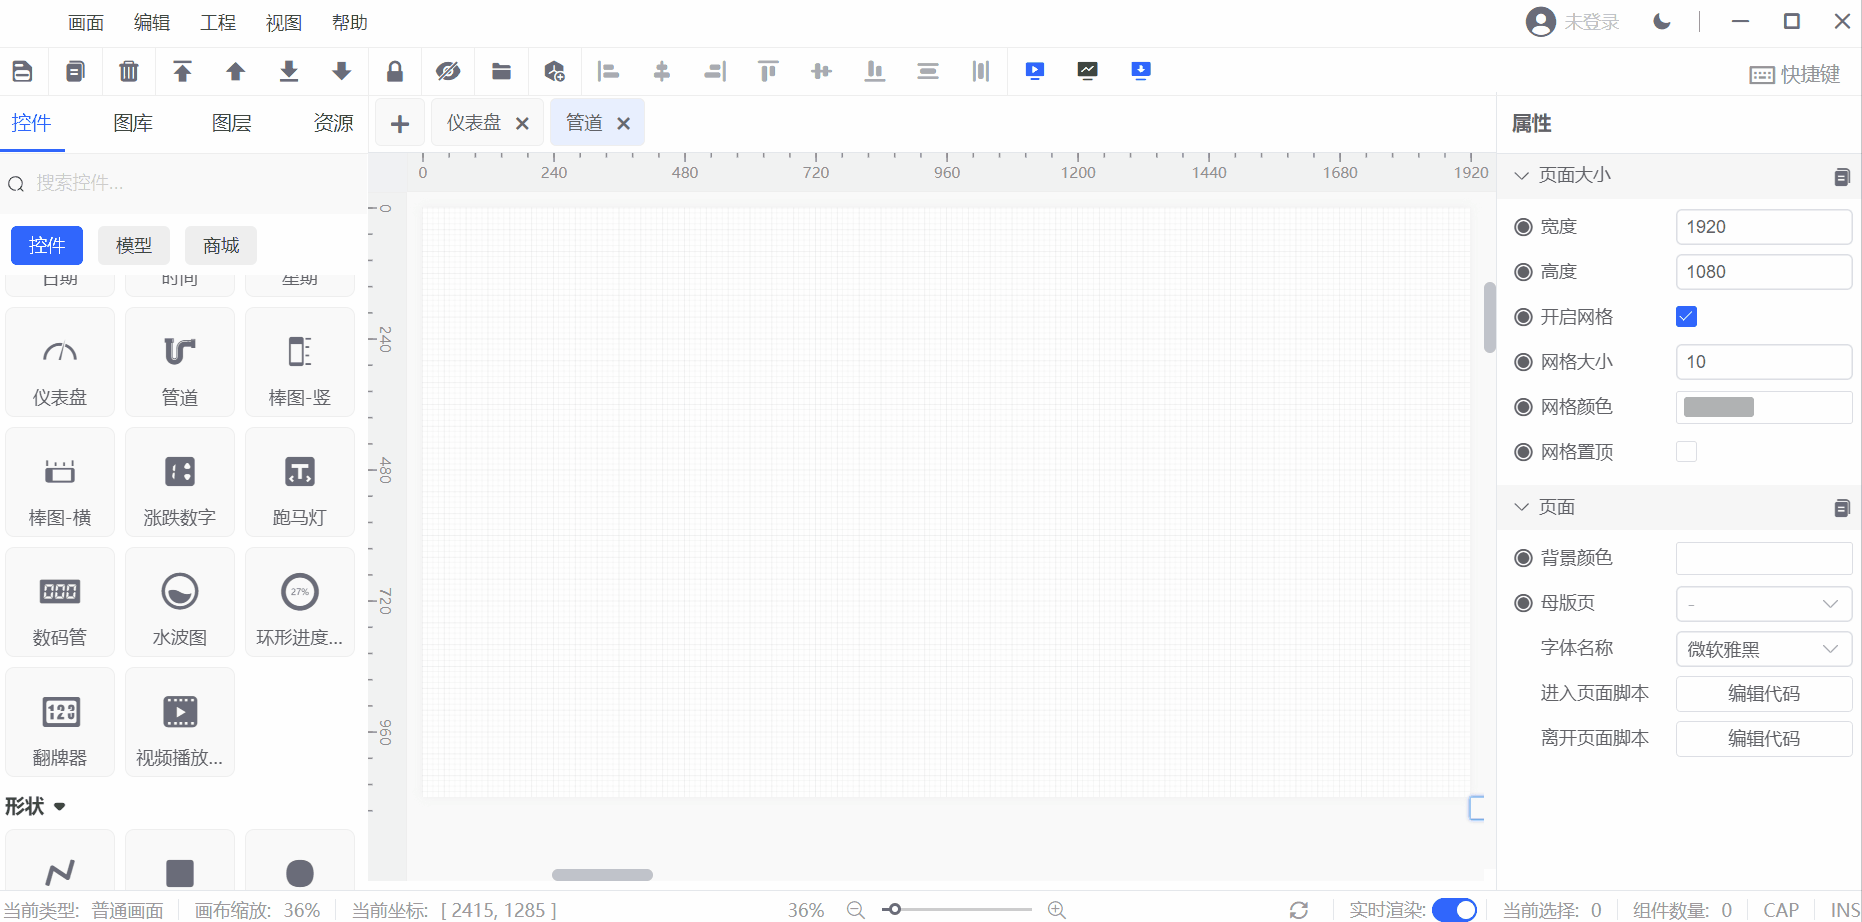This screenshot has height=922, width=1862.
Task: Select the 管道 pipe widget
Action: point(180,363)
